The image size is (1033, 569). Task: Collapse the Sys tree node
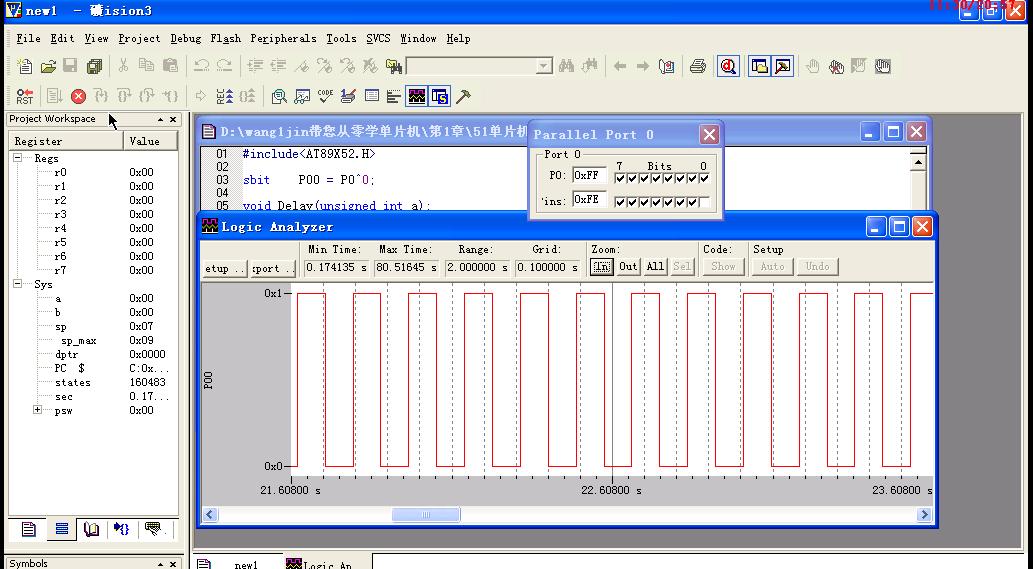point(18,284)
